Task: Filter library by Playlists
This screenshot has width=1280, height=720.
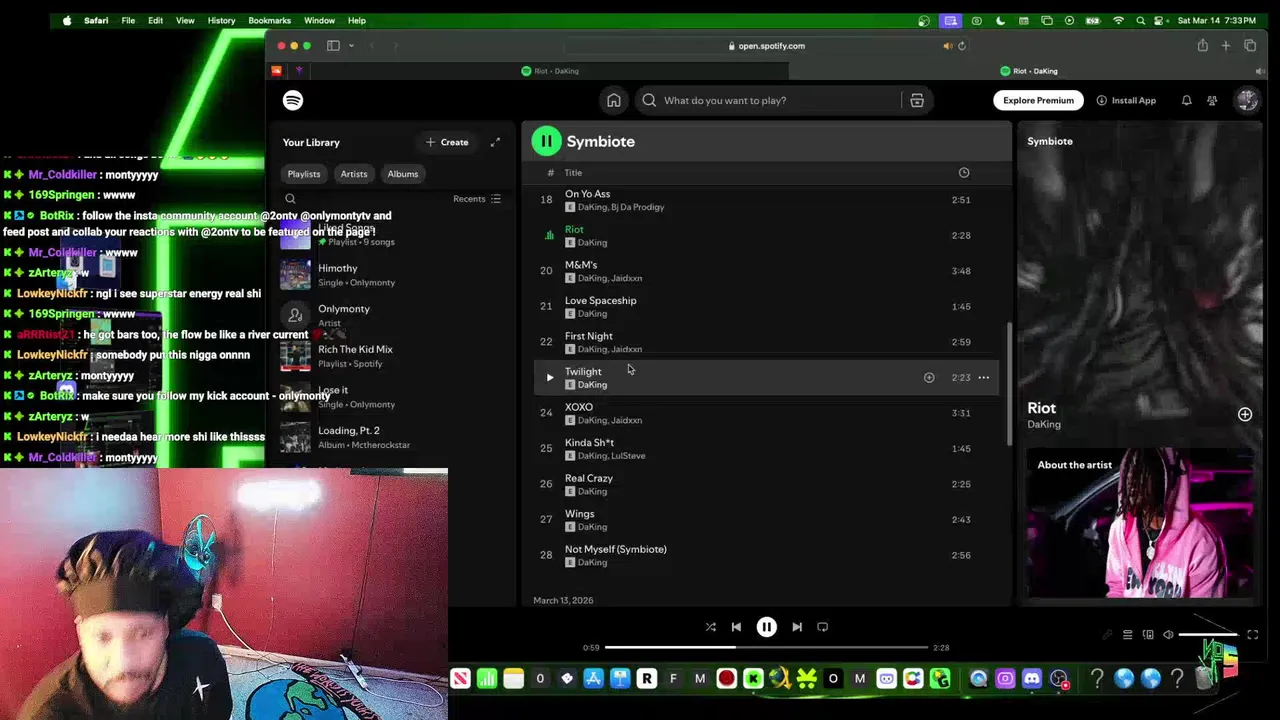Action: [304, 174]
